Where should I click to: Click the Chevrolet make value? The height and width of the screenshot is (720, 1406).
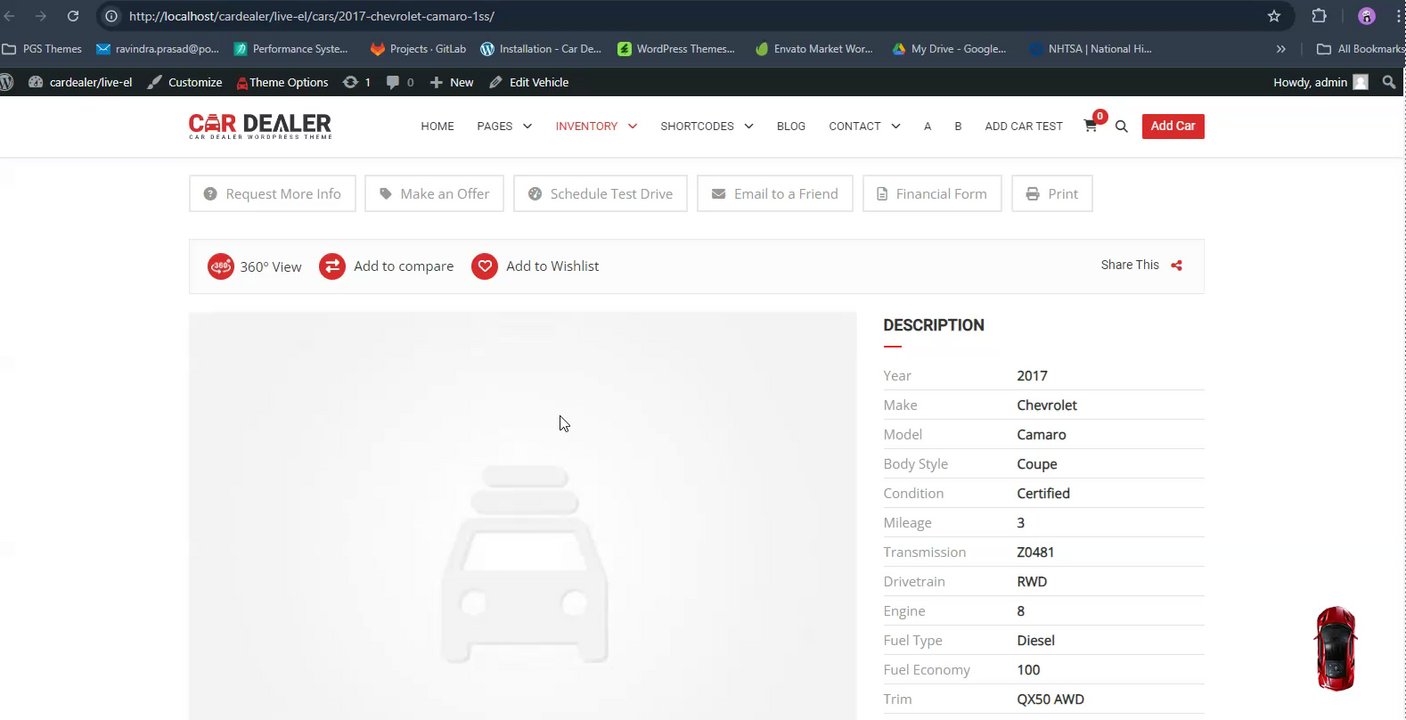[1047, 405]
